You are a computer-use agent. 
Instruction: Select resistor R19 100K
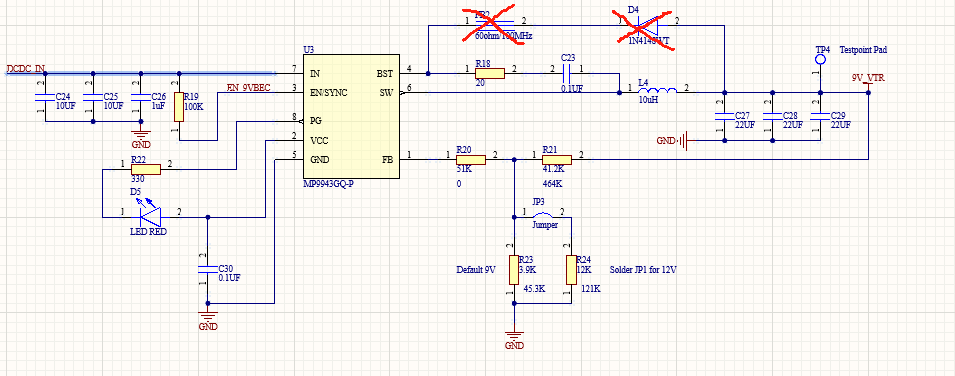[x=179, y=107]
